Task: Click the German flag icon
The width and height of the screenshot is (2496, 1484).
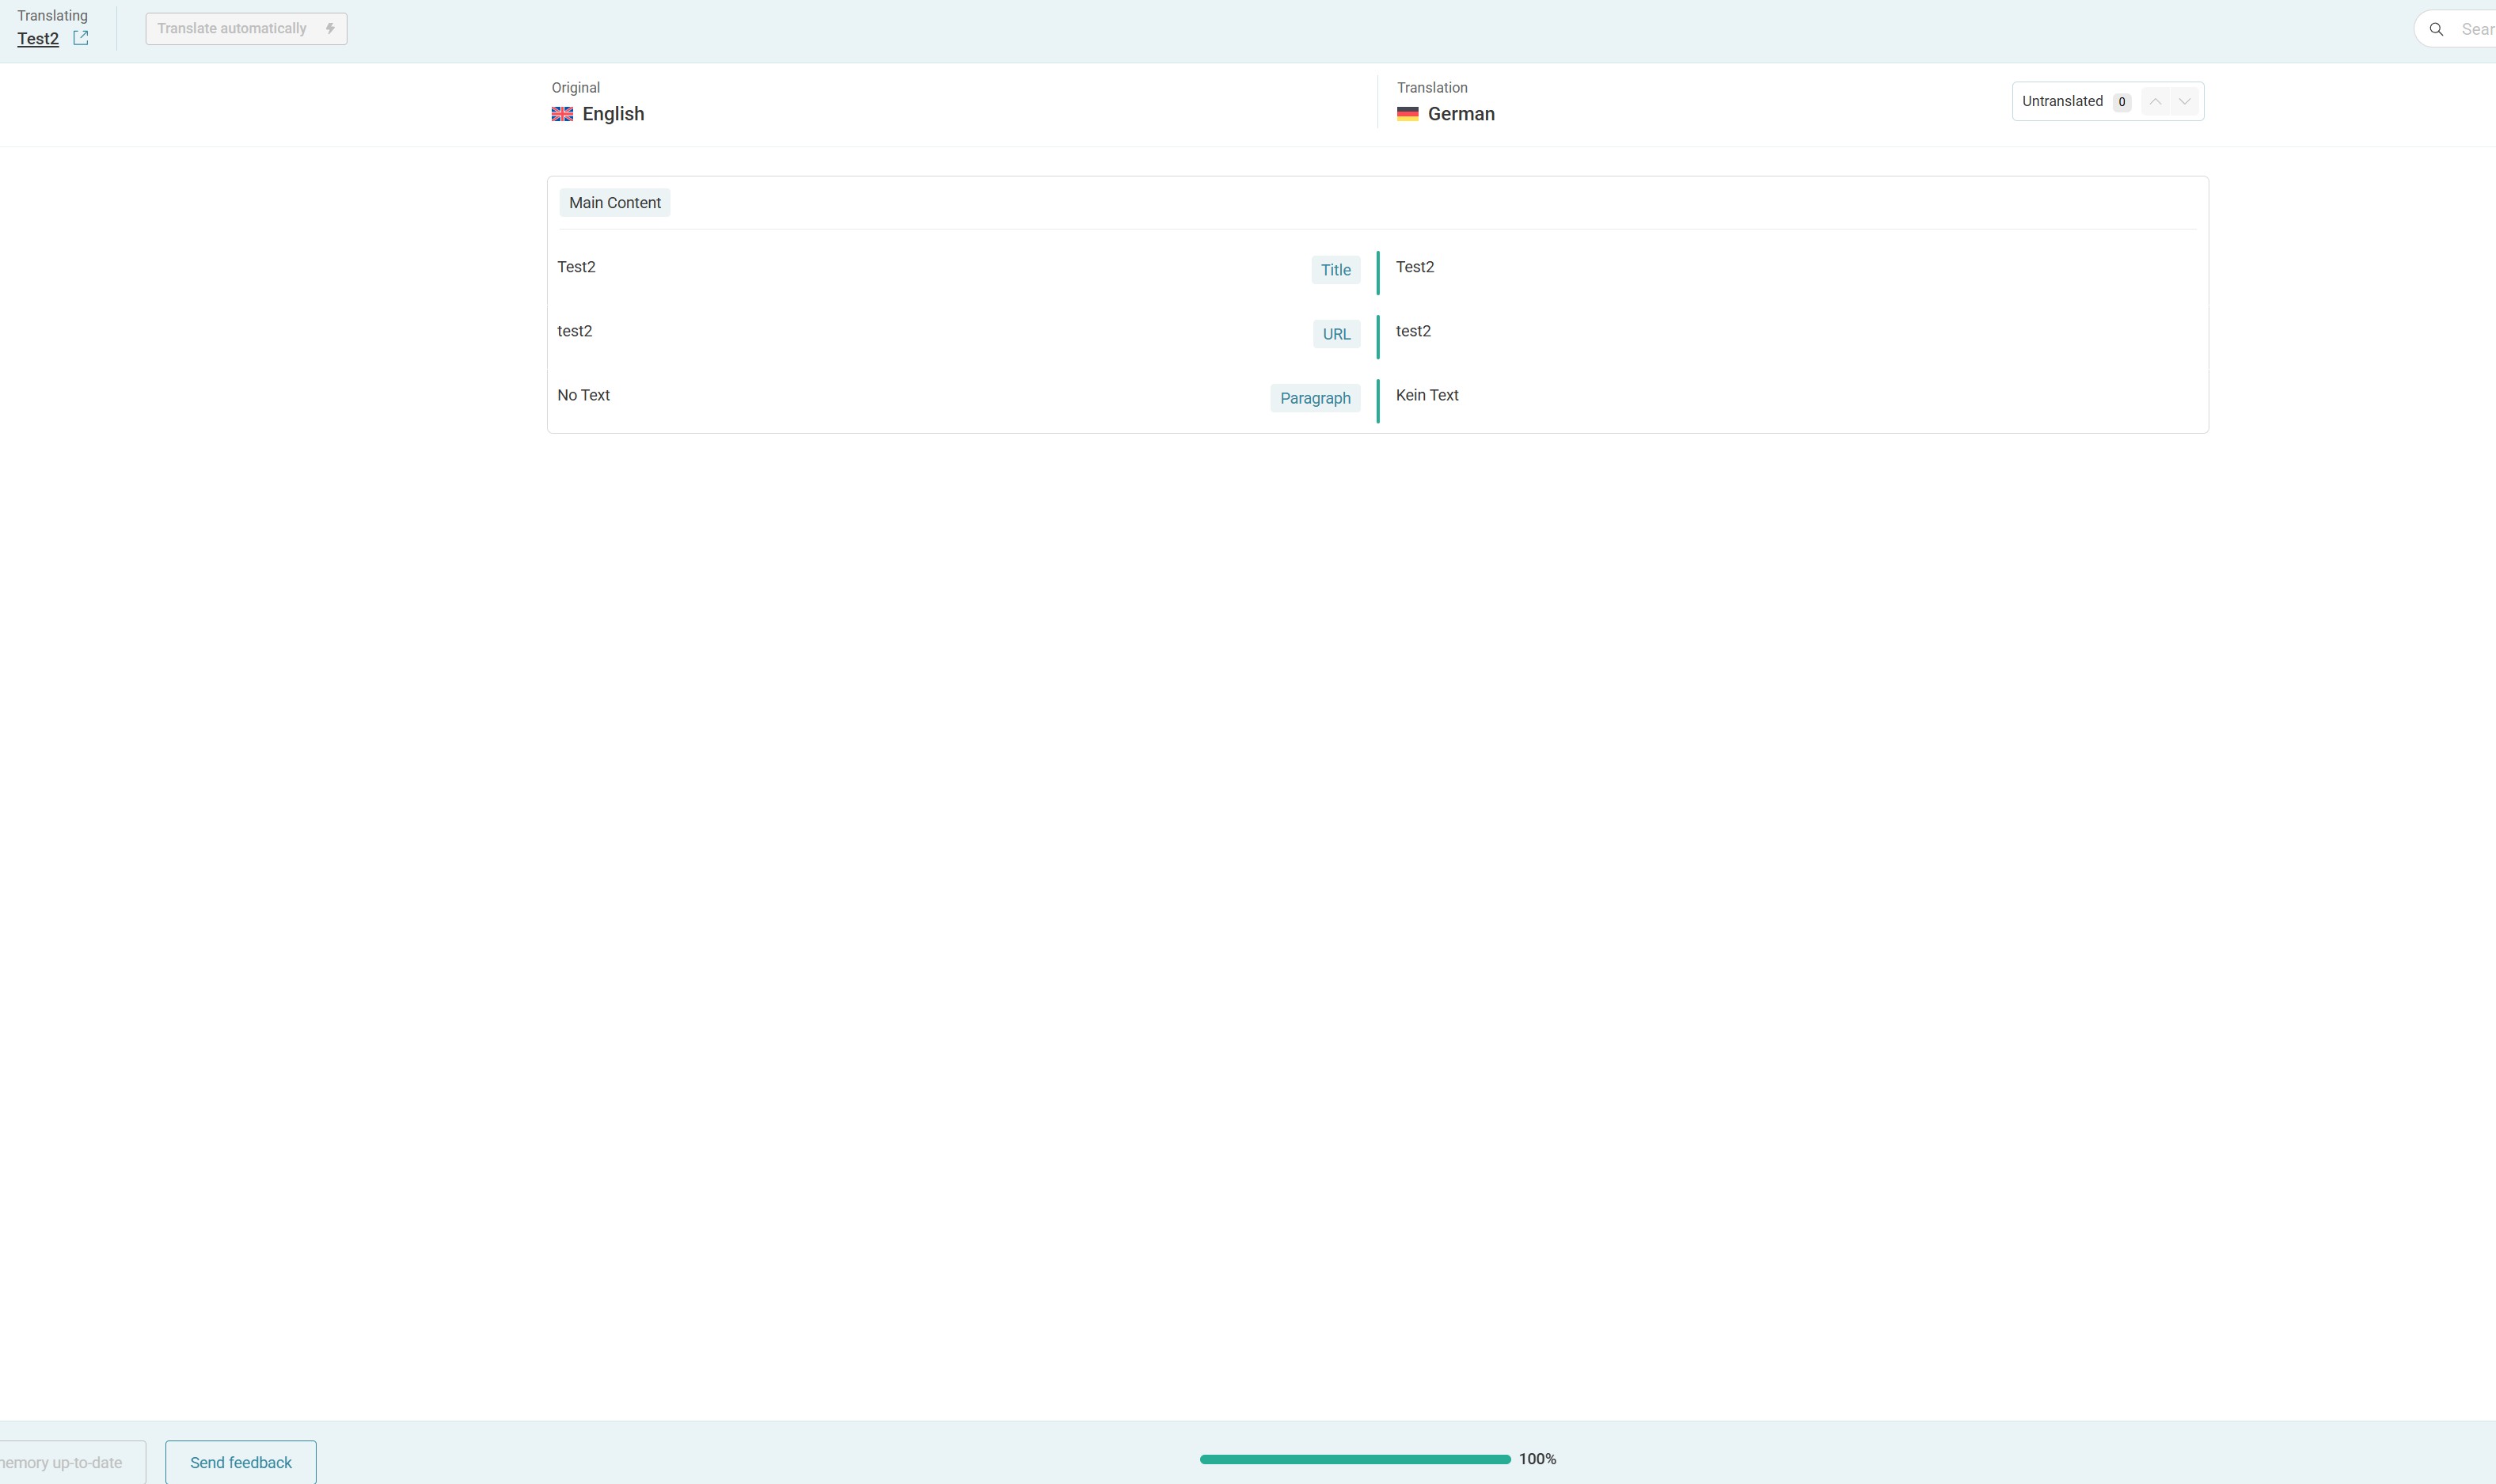Action: [1407, 114]
